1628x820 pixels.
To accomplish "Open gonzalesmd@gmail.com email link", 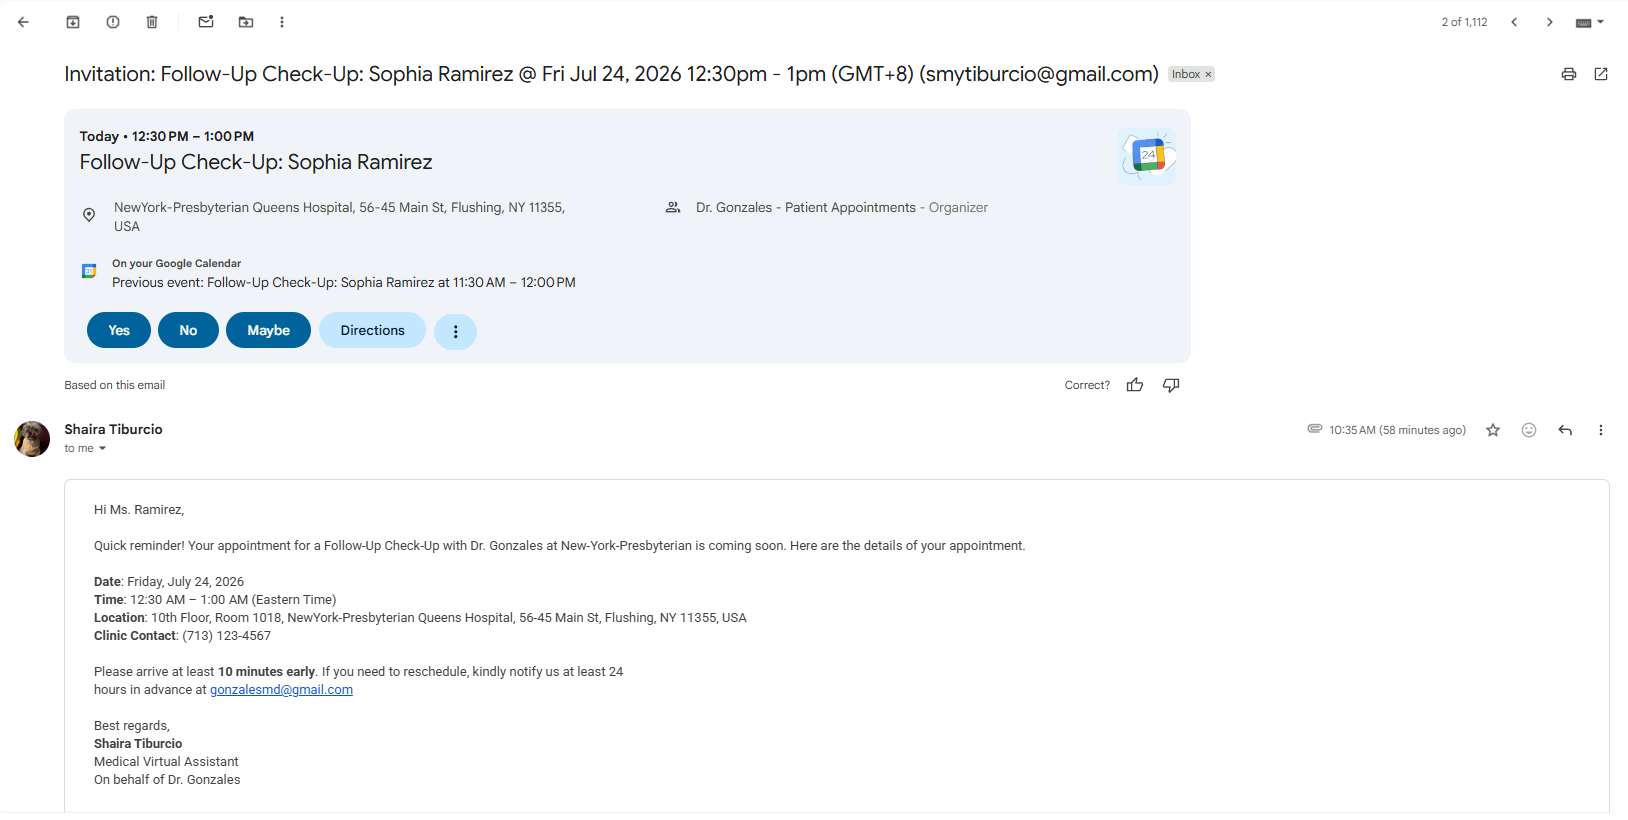I will [x=281, y=690].
